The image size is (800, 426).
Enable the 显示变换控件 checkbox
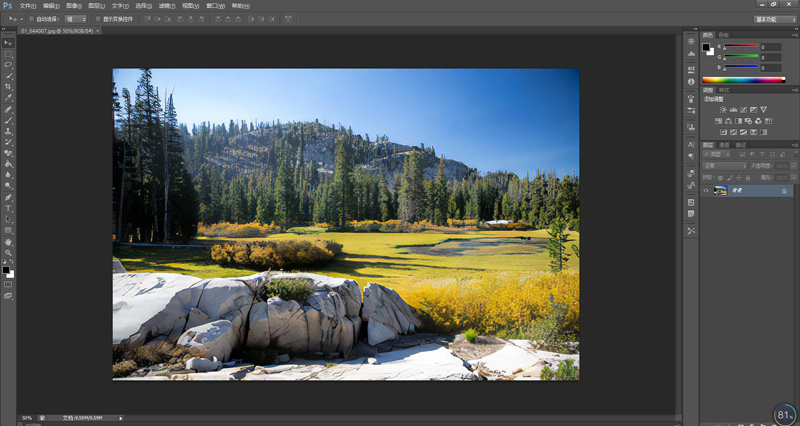pyautogui.click(x=98, y=19)
